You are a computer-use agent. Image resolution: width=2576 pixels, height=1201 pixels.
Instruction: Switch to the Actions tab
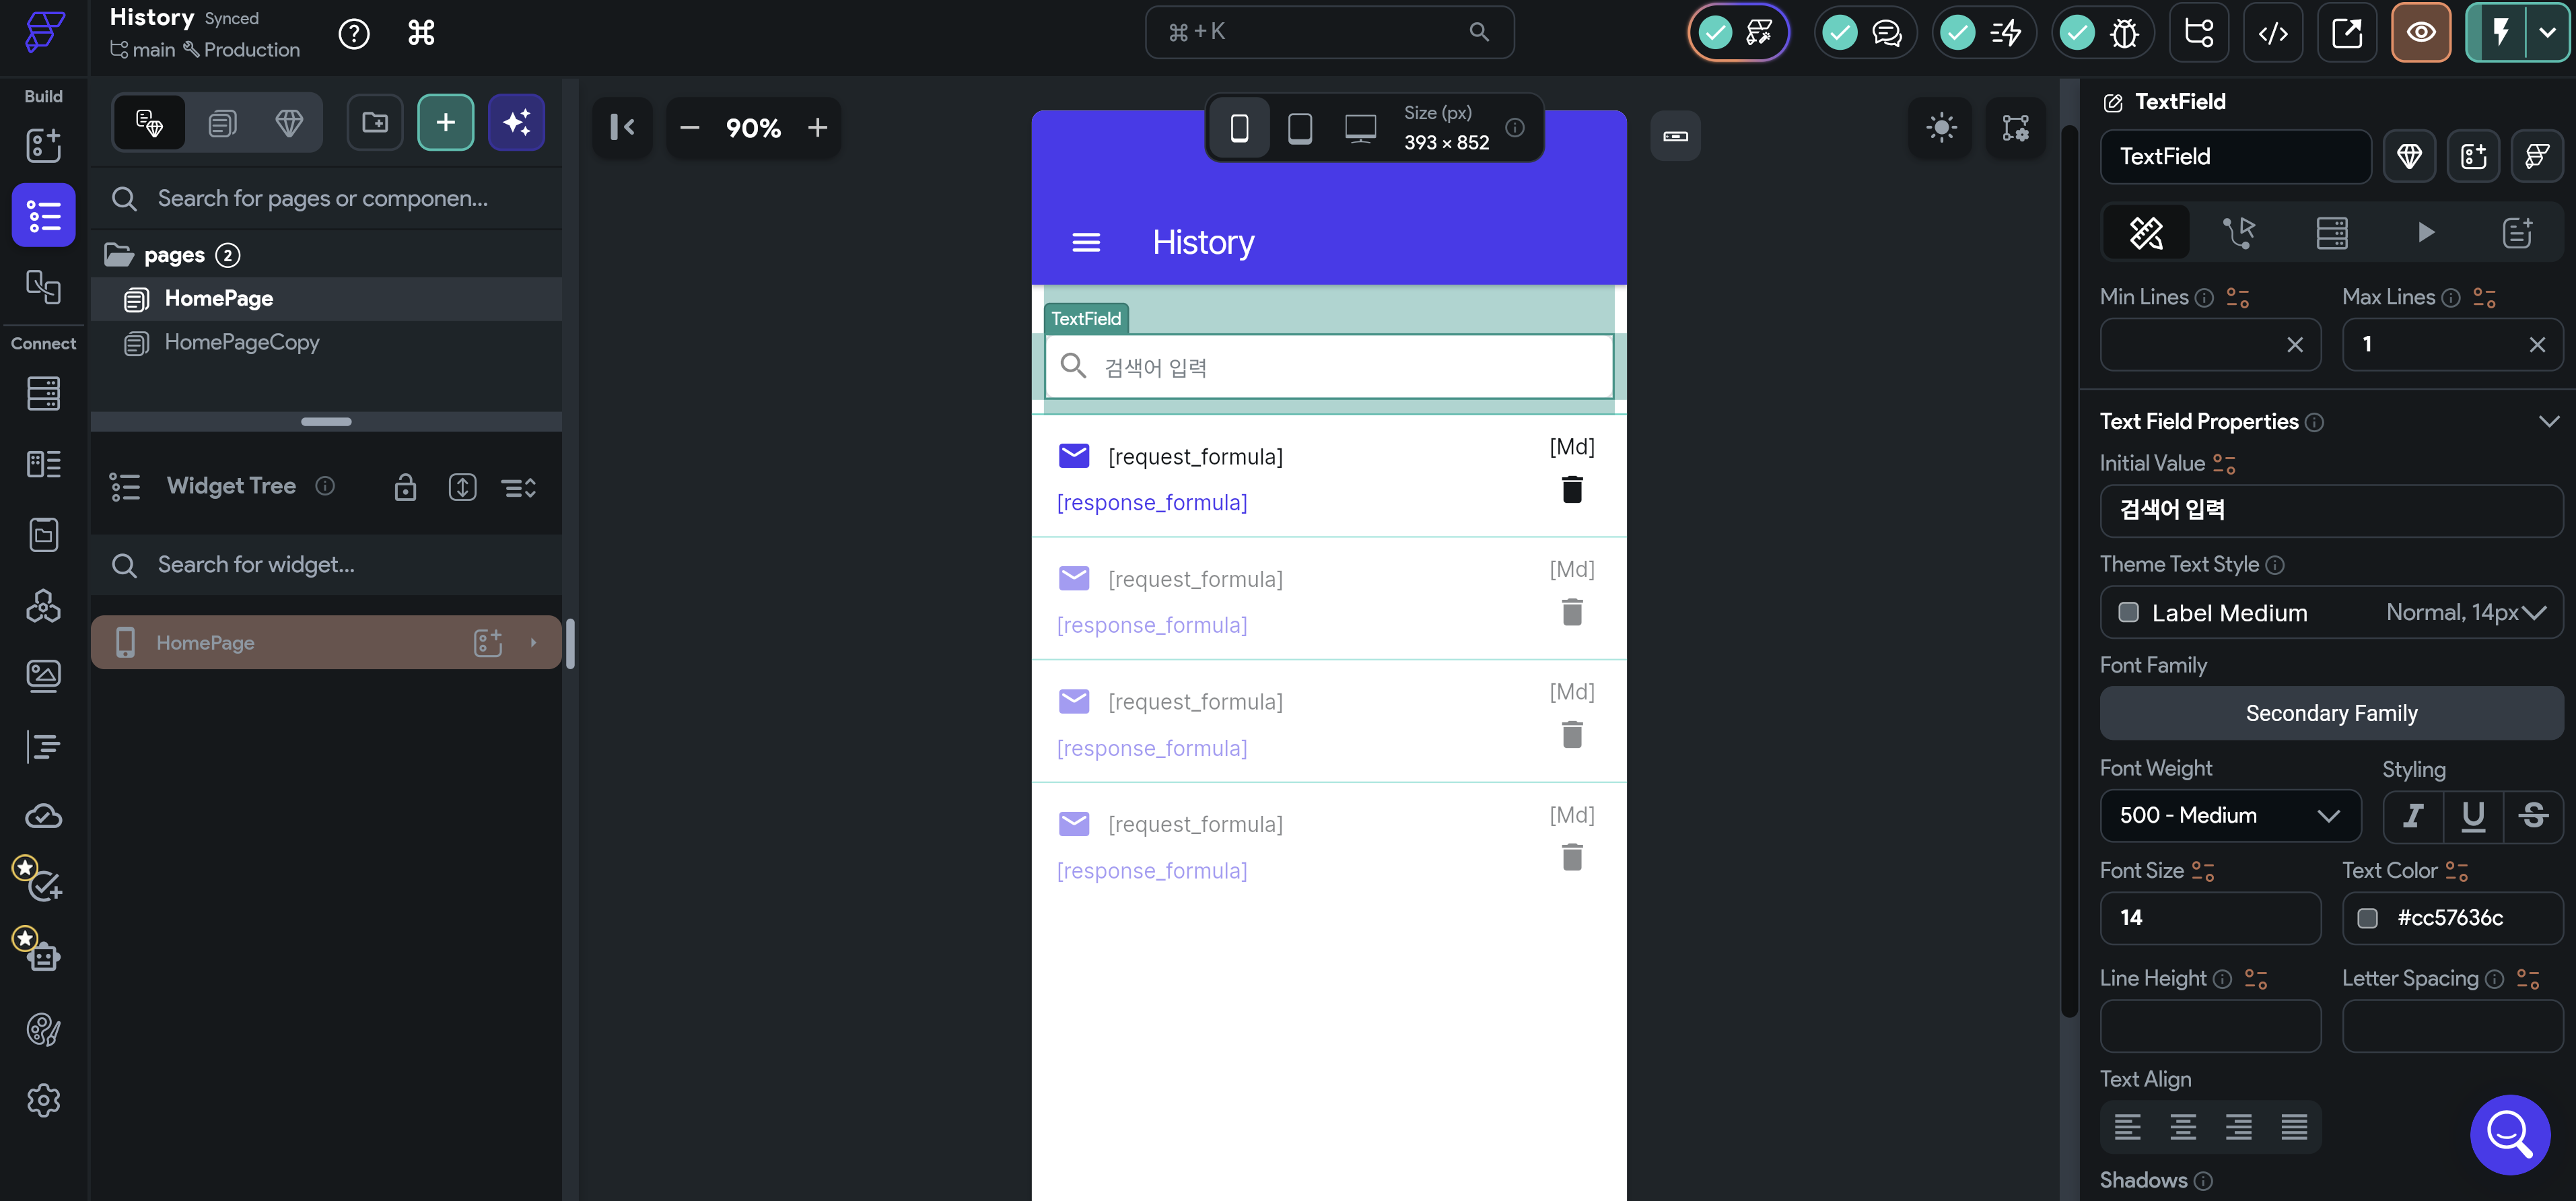pos(2239,233)
